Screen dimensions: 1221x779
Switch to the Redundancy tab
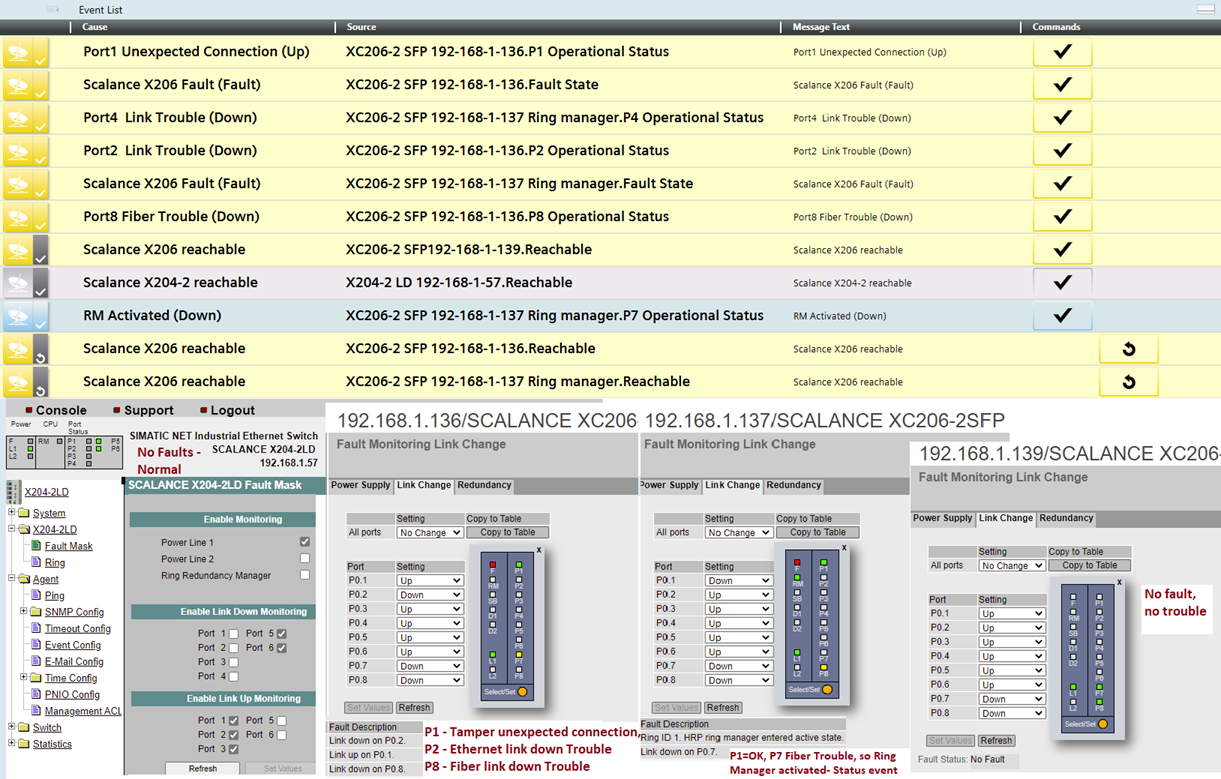[484, 486]
